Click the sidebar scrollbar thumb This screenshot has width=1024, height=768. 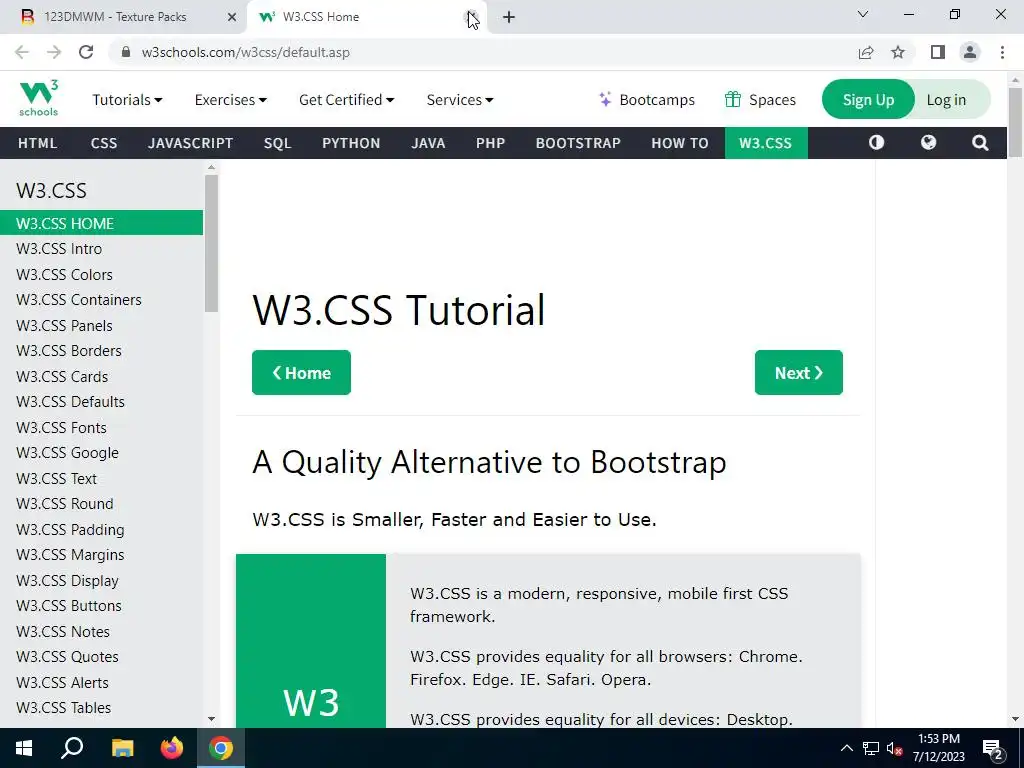pyautogui.click(x=211, y=244)
